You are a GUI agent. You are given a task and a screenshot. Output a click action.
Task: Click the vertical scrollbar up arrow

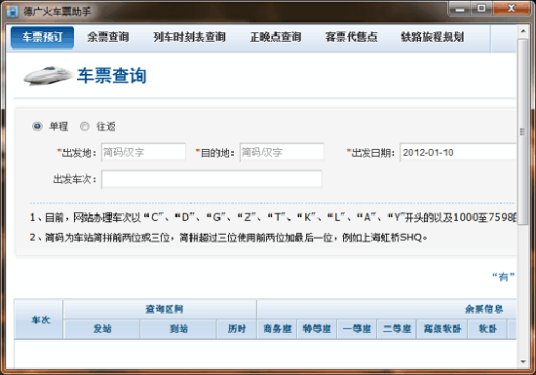[523, 31]
